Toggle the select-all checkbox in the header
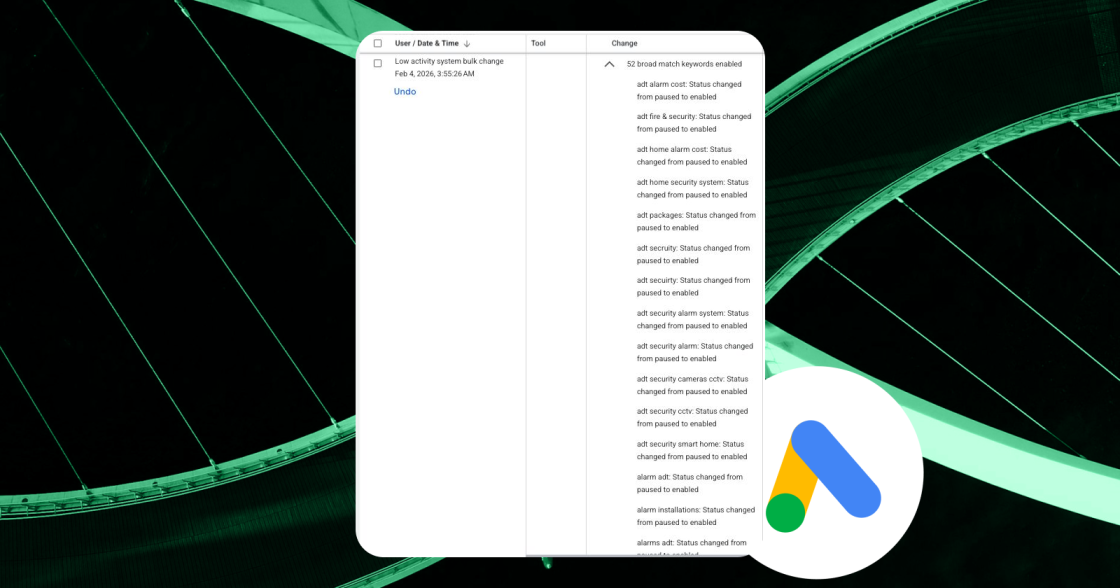The height and width of the screenshot is (588, 1120). 377,43
